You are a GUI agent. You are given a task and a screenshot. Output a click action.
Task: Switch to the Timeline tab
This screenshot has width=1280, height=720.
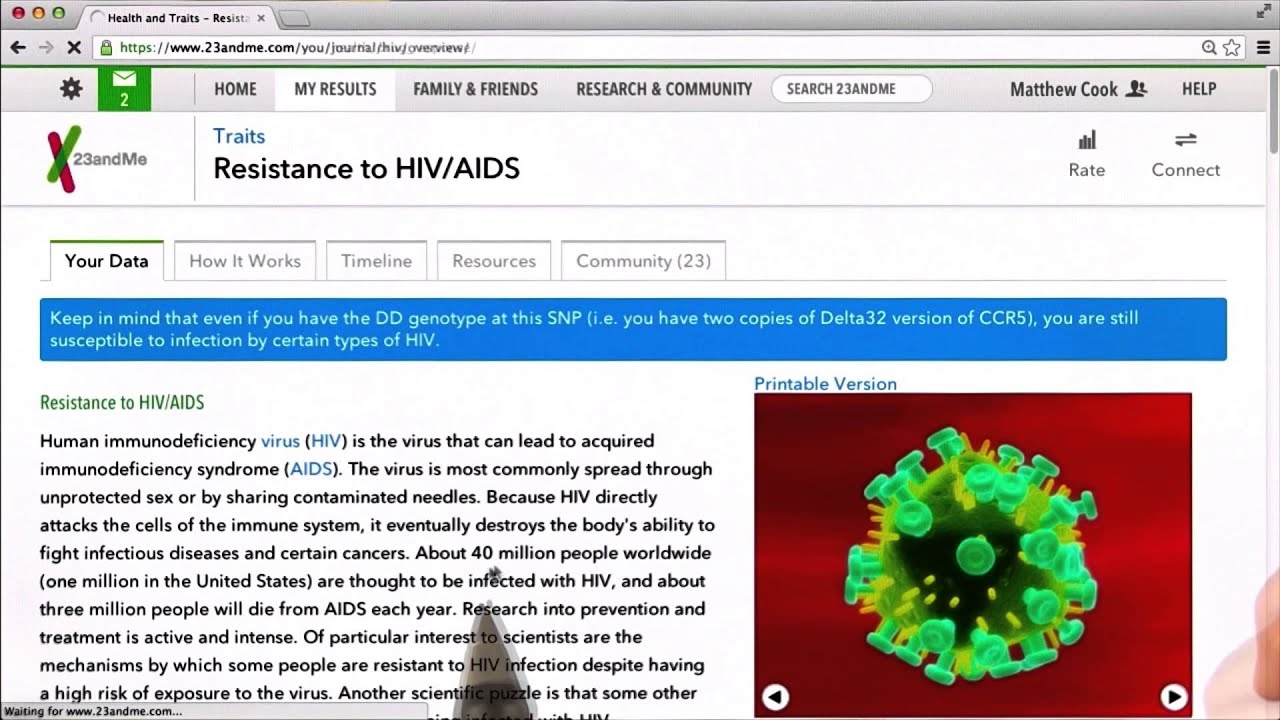(x=376, y=261)
